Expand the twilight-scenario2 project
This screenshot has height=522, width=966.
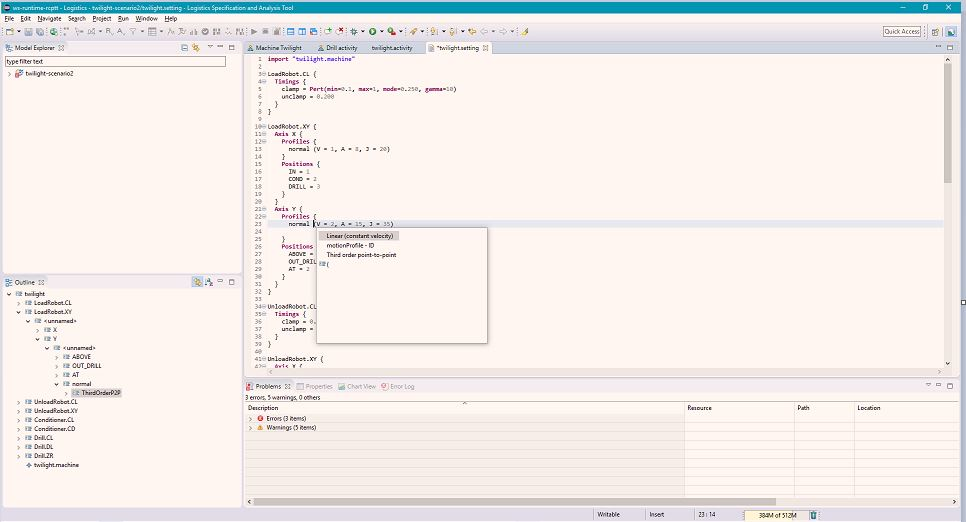(10, 74)
